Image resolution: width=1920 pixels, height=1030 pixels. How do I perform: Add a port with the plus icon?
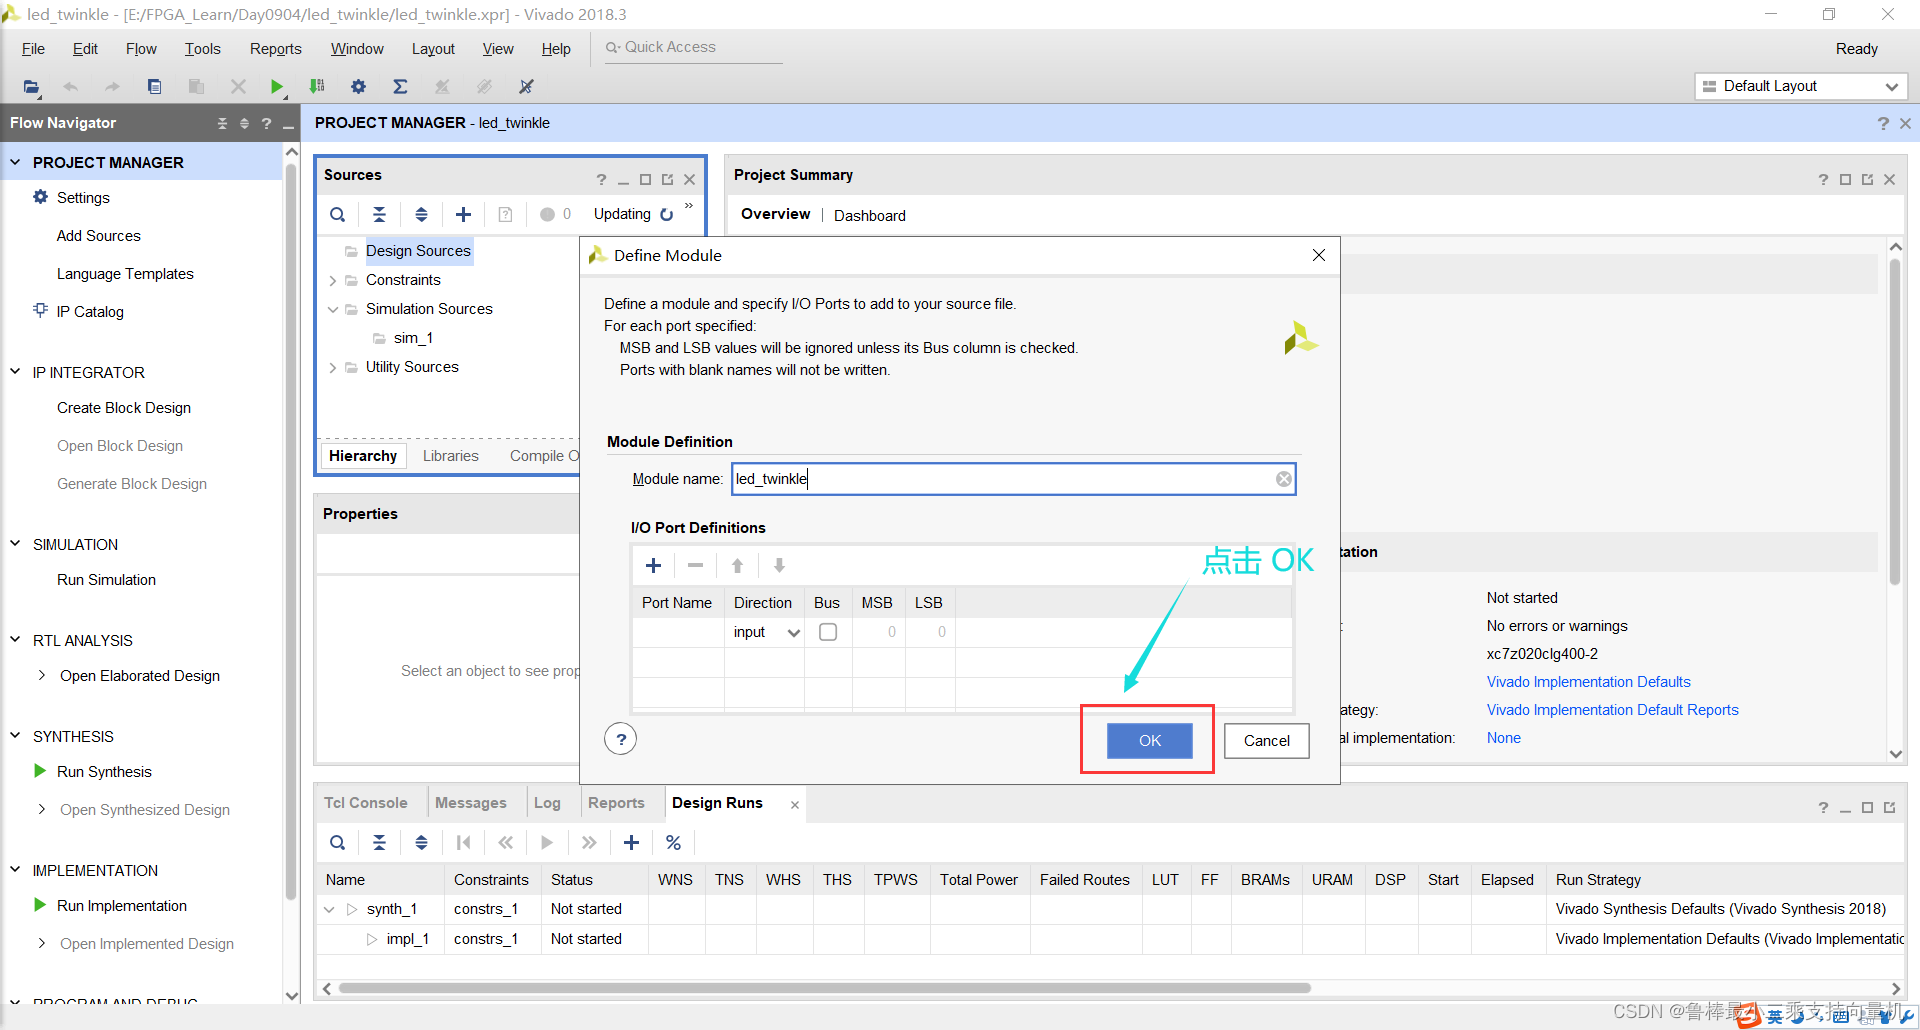pos(653,566)
